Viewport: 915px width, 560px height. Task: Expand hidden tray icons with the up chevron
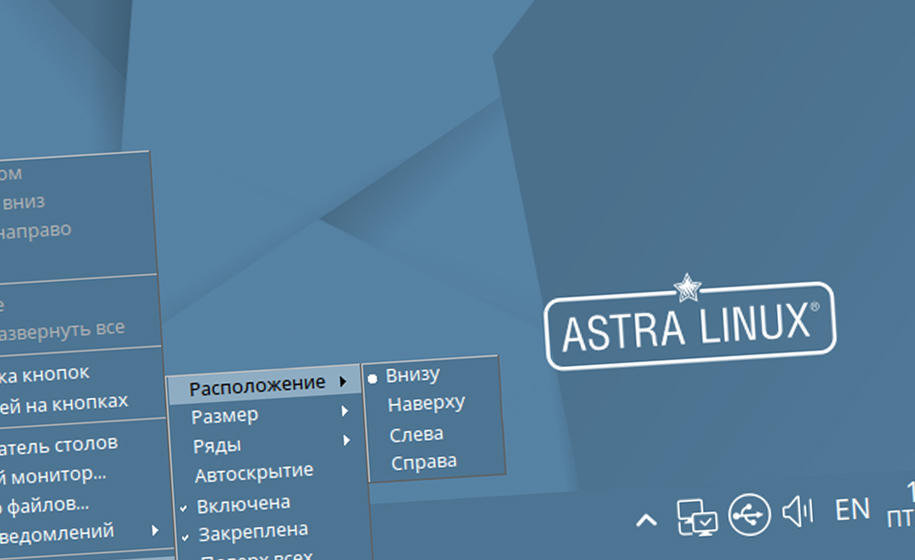[646, 519]
